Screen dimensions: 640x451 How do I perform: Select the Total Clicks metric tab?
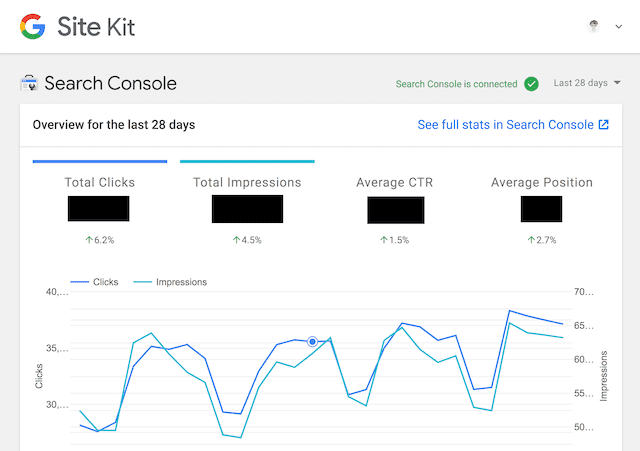(x=99, y=183)
